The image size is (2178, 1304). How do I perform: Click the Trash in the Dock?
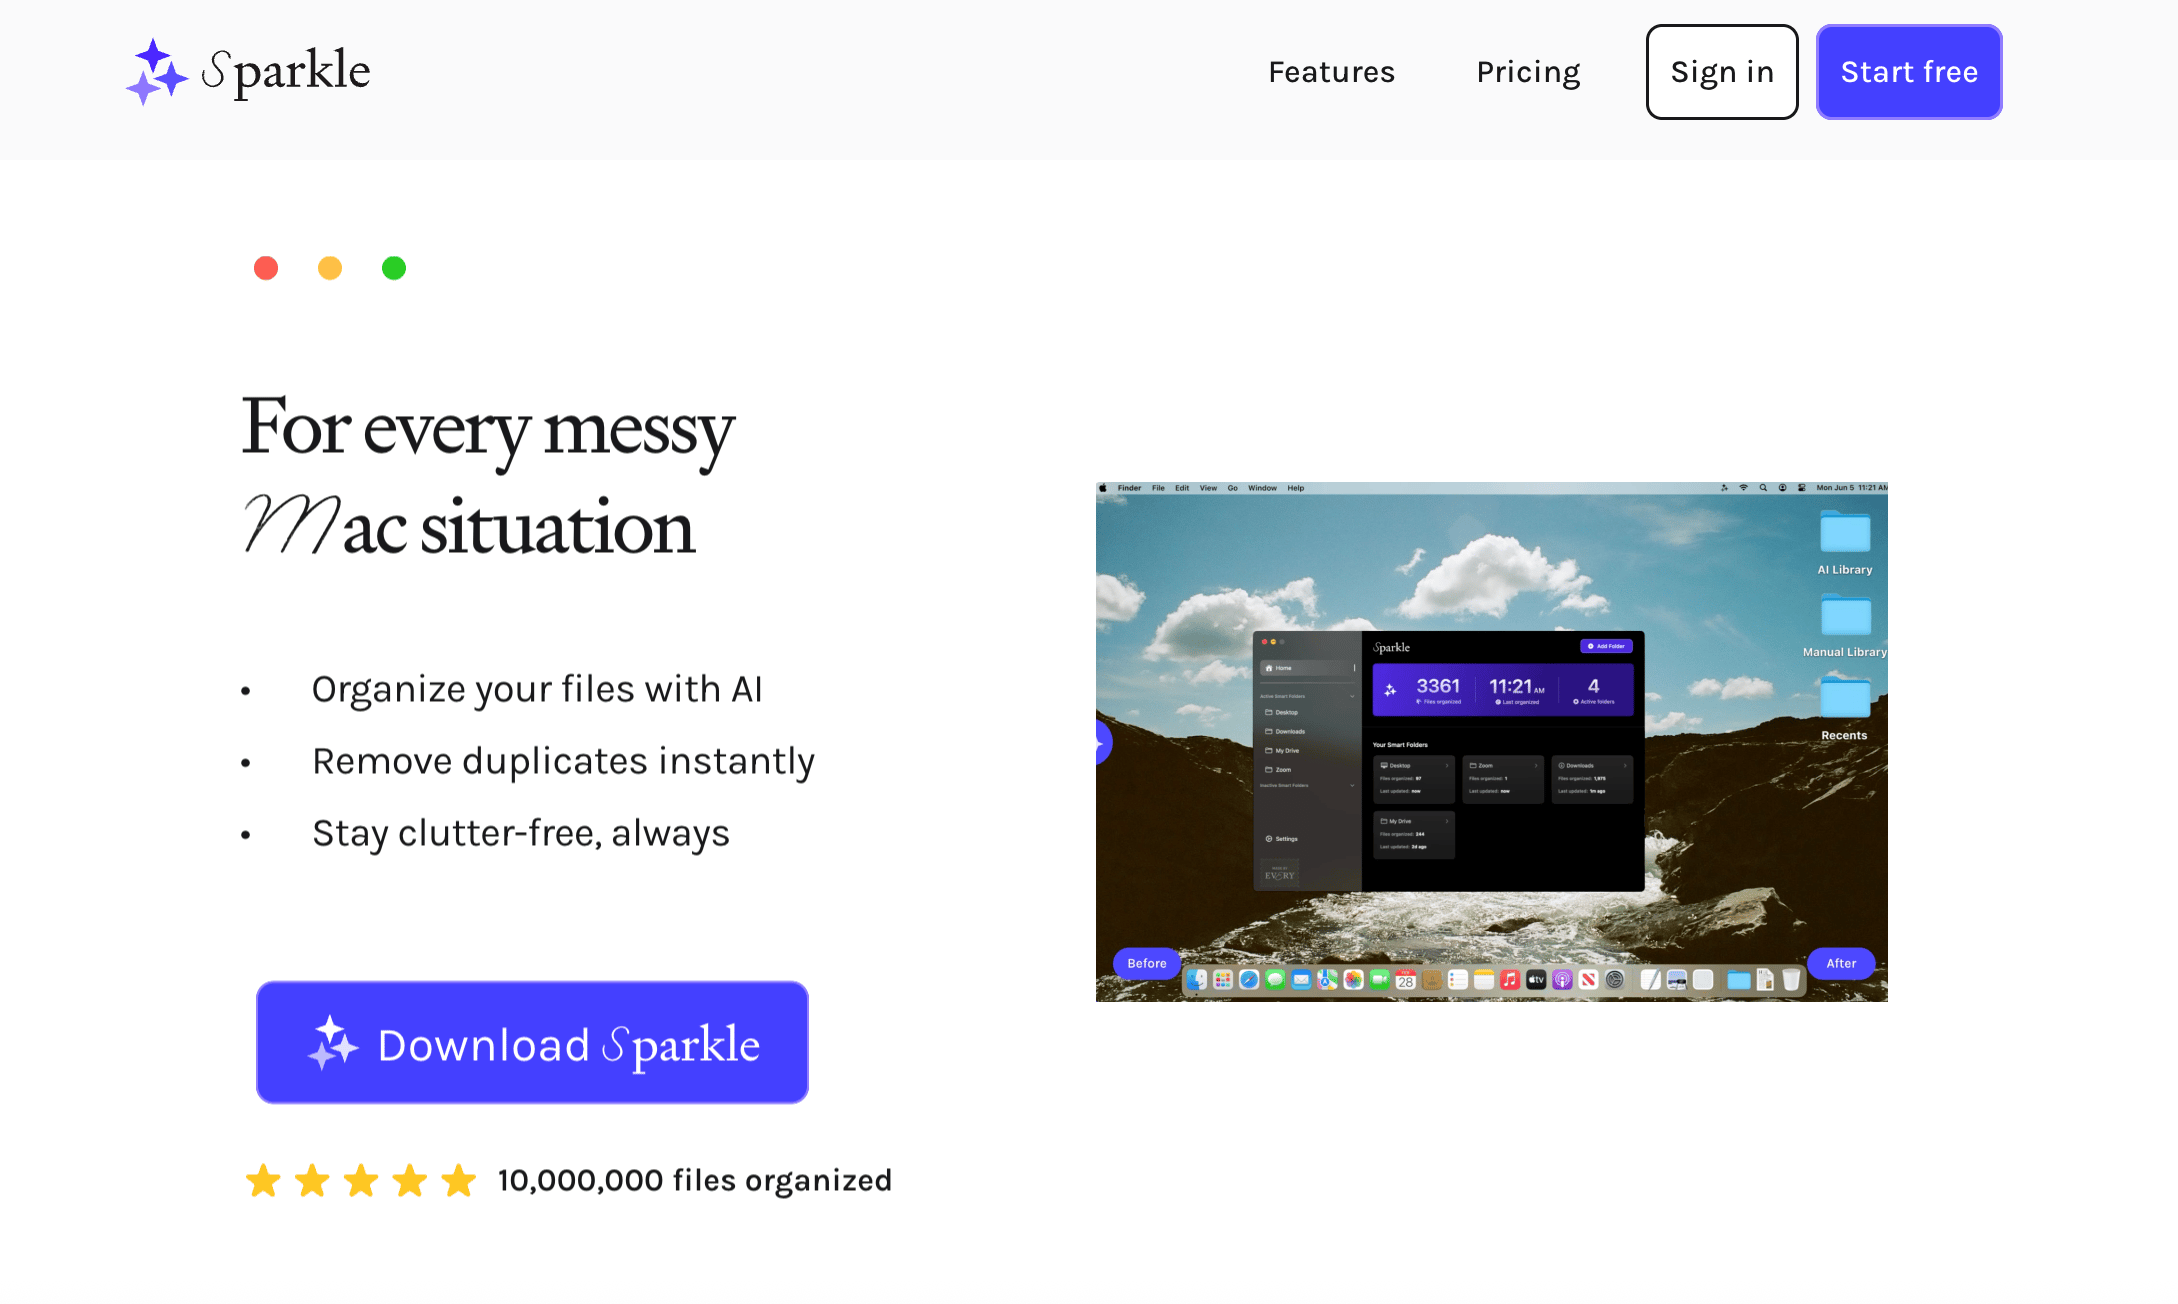1791,980
